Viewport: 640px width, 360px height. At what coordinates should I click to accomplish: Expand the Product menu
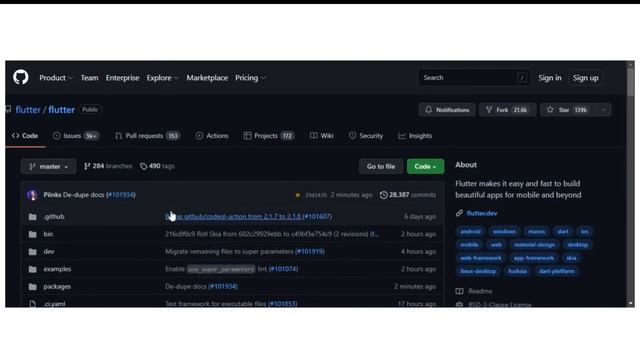pyautogui.click(x=56, y=78)
